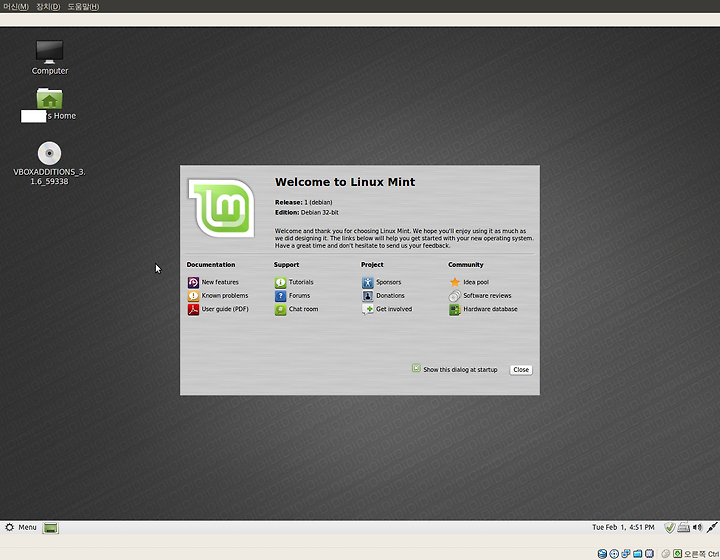Open the Mint Menu button
720x560 pixels.
pos(21,527)
